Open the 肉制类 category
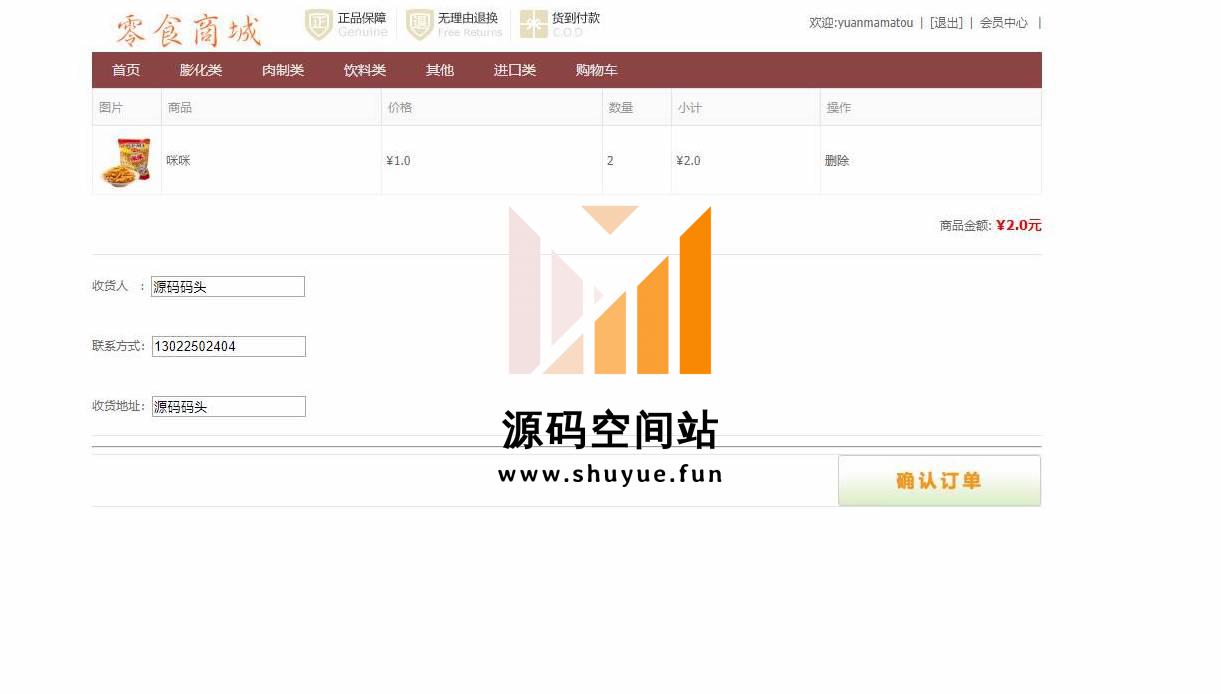The image size is (1221, 694). point(283,70)
